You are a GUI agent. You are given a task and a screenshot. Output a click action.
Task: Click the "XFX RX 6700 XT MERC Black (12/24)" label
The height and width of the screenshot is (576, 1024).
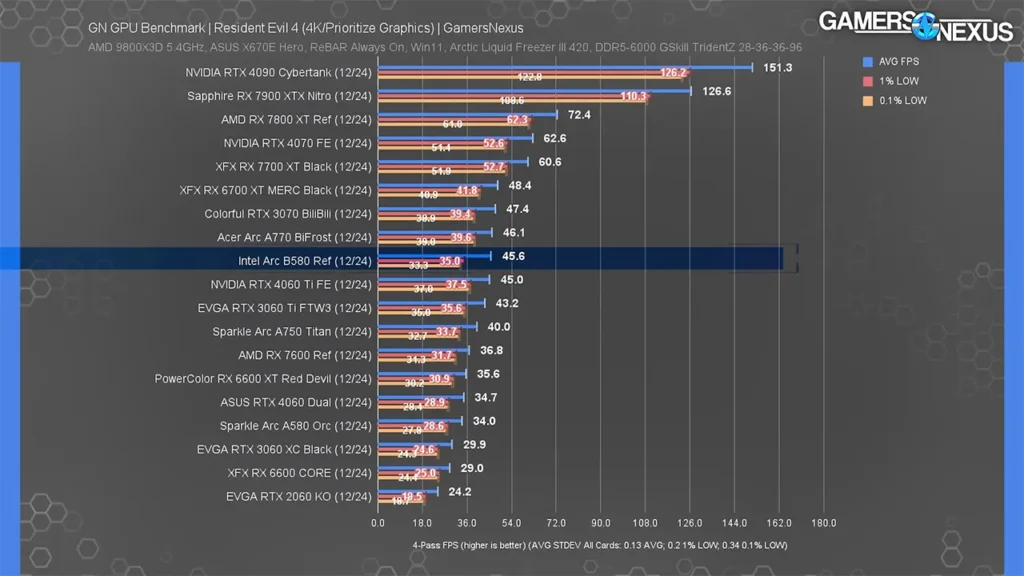(276, 190)
